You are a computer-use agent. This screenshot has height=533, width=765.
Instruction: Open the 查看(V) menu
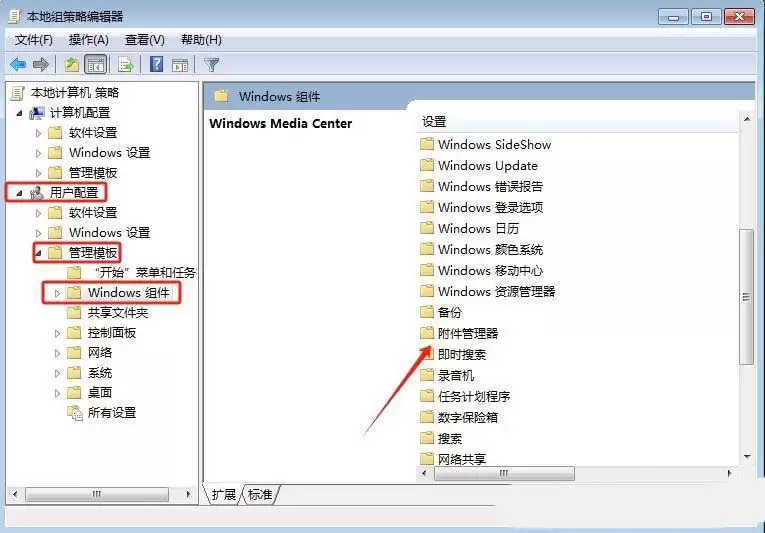(144, 40)
